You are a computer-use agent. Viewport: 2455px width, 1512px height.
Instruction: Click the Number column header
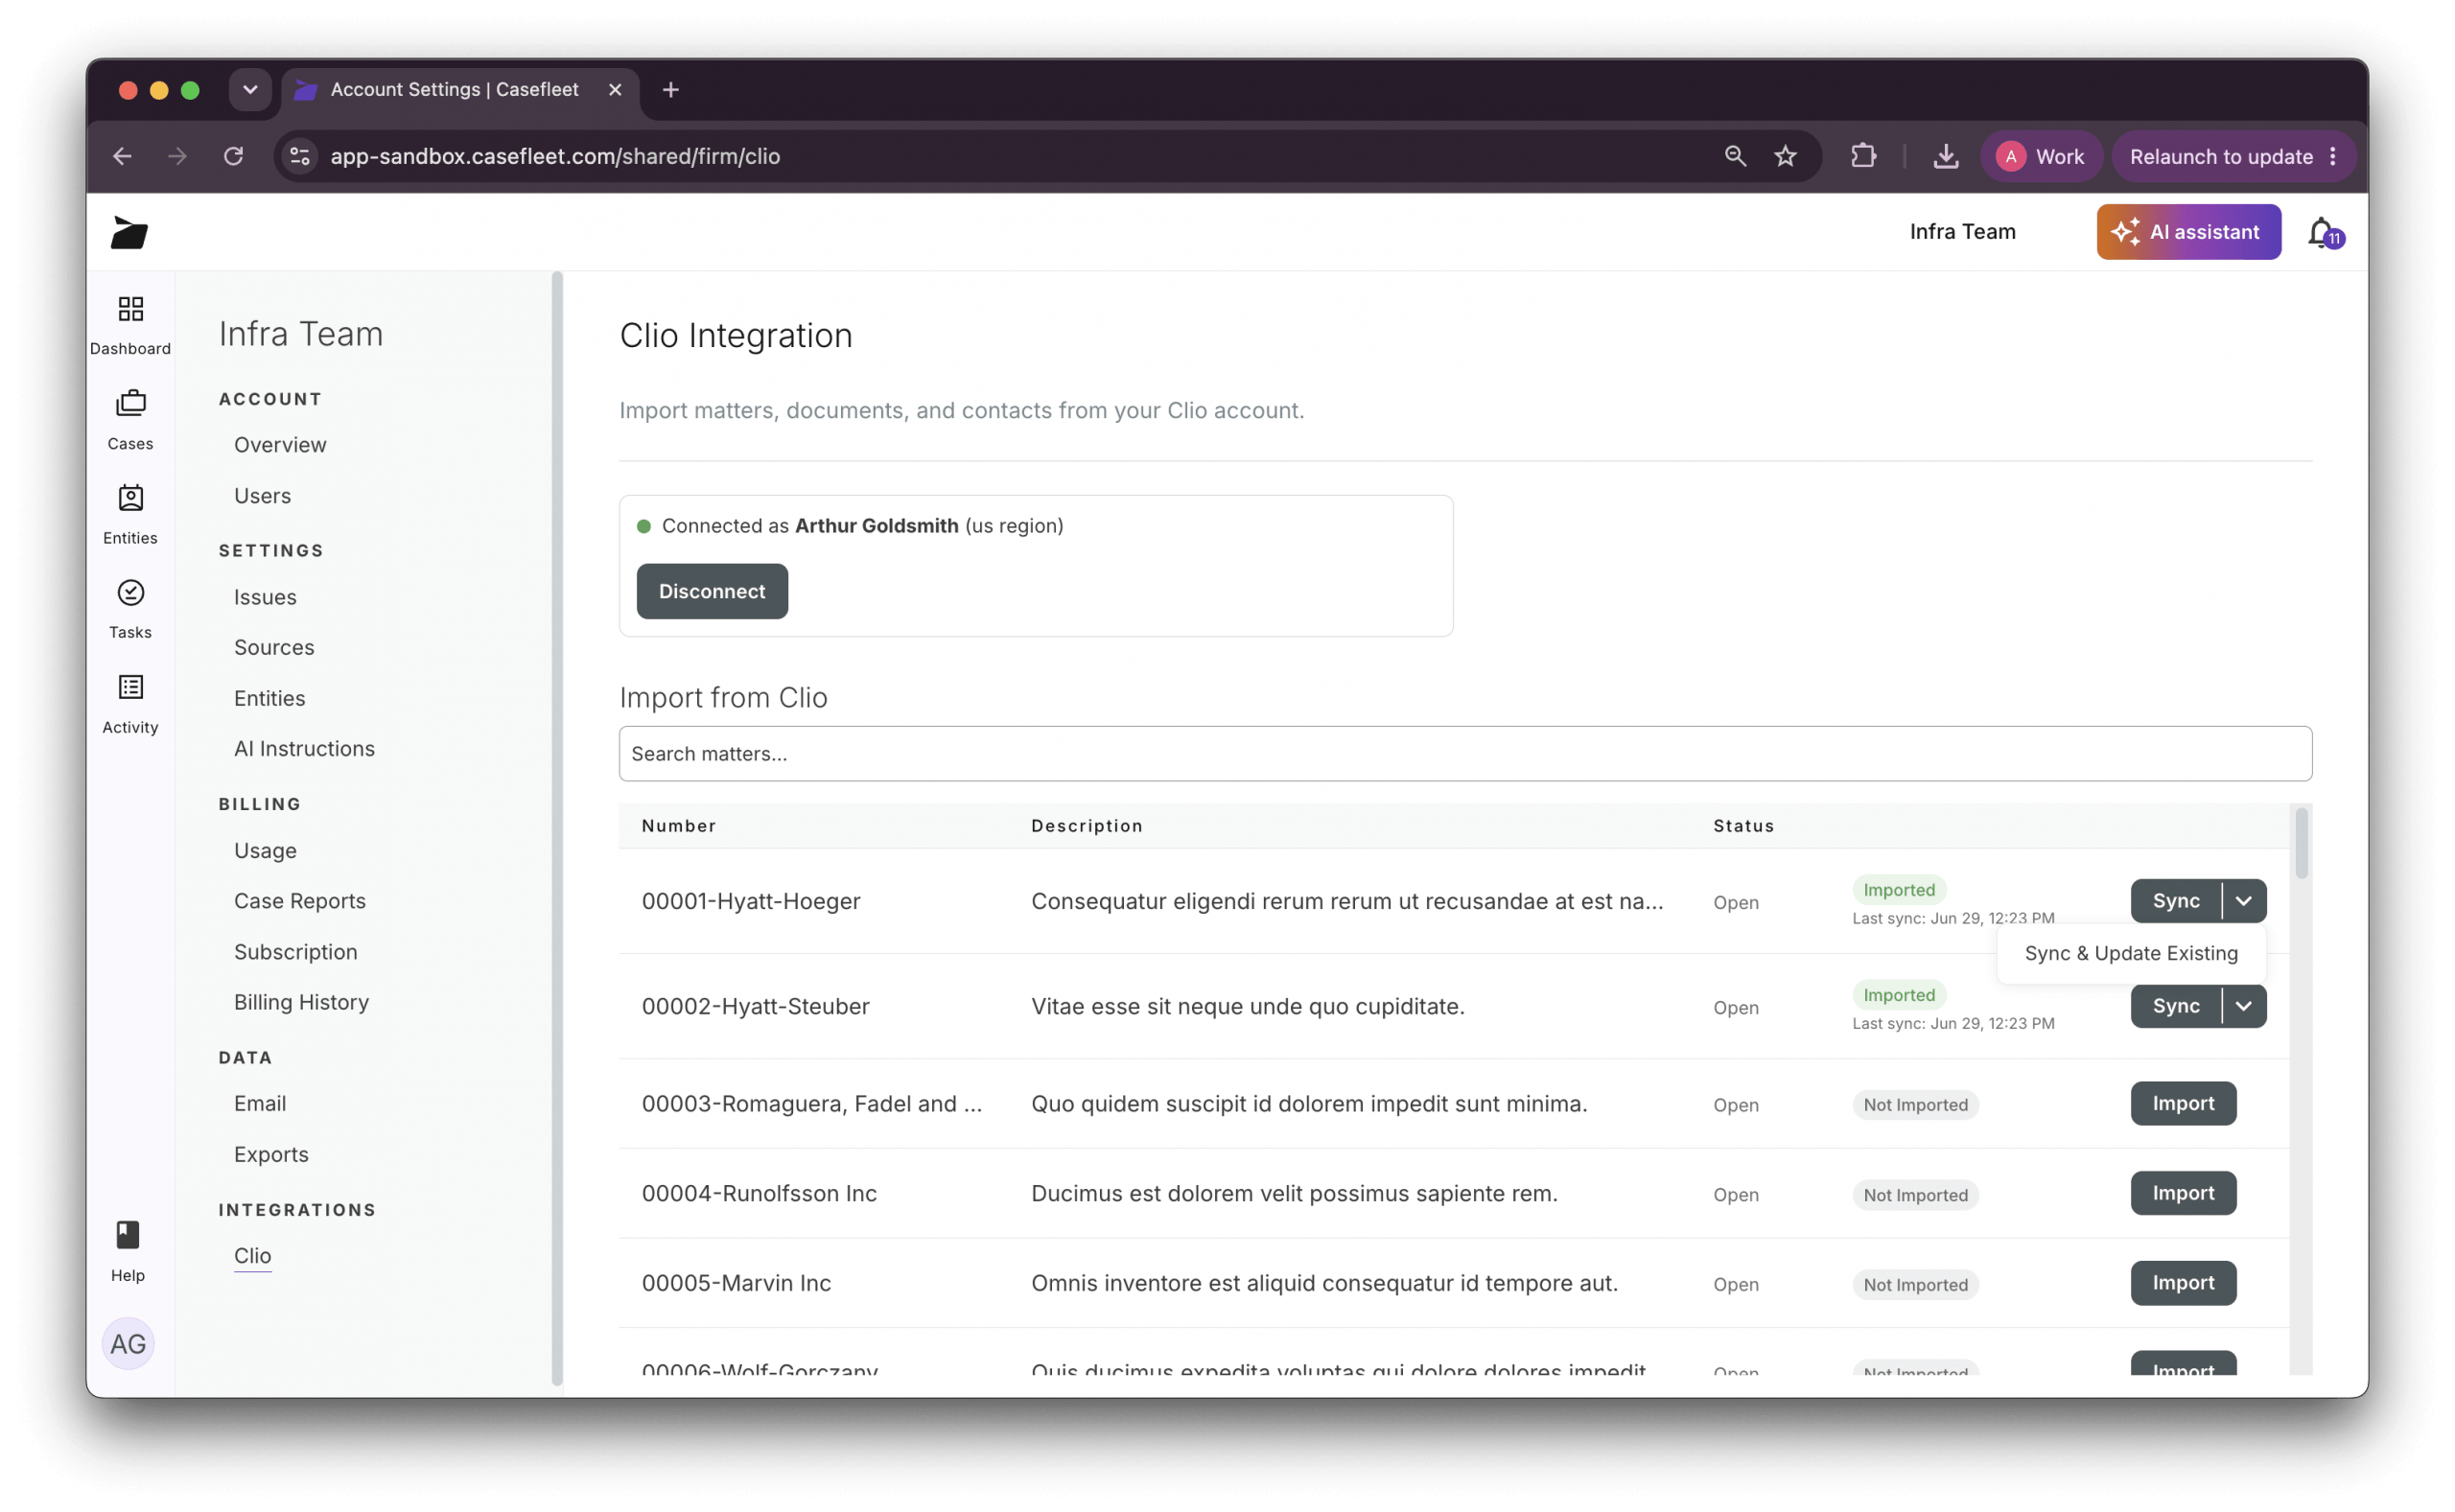pyautogui.click(x=679, y=826)
